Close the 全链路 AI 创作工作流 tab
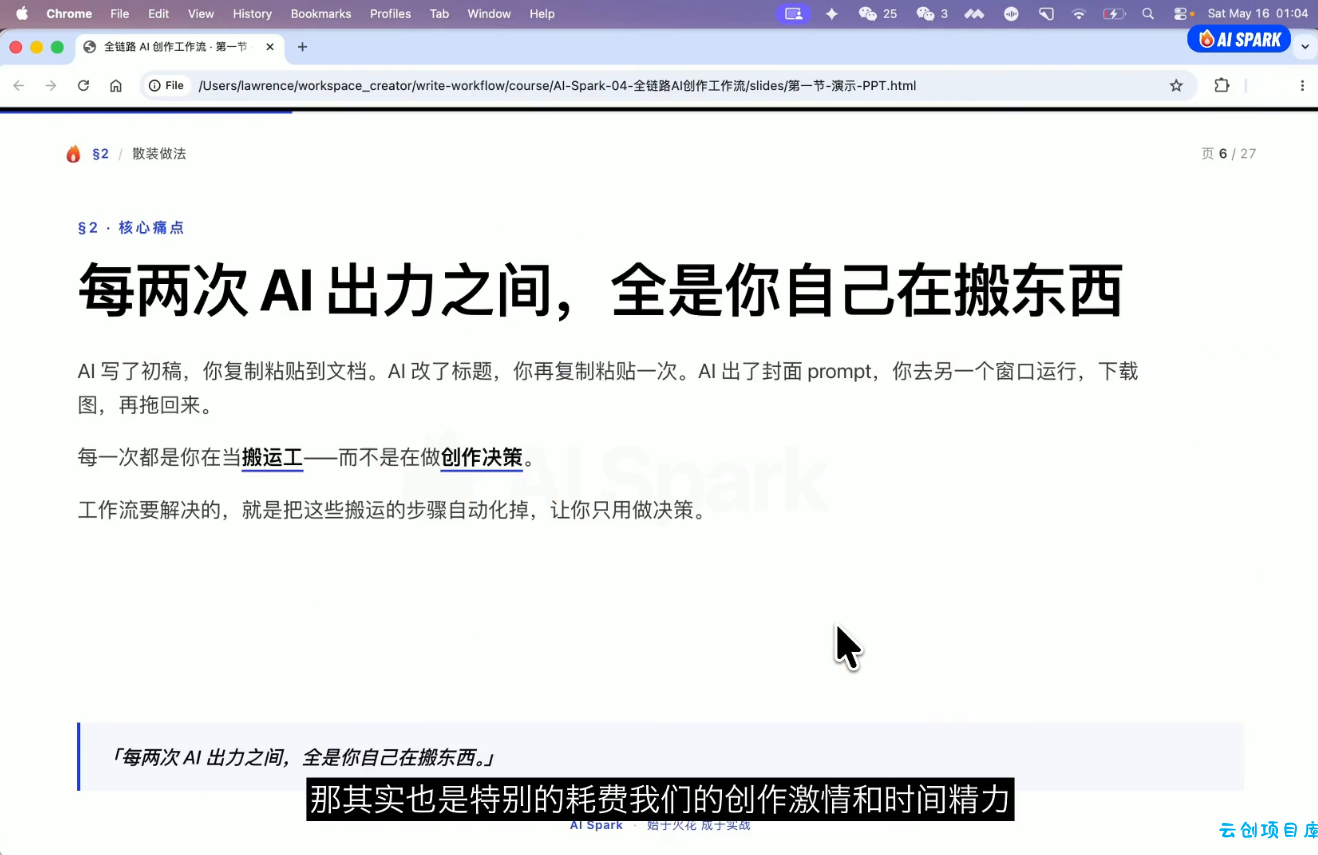The width and height of the screenshot is (1318, 855). click(x=270, y=47)
